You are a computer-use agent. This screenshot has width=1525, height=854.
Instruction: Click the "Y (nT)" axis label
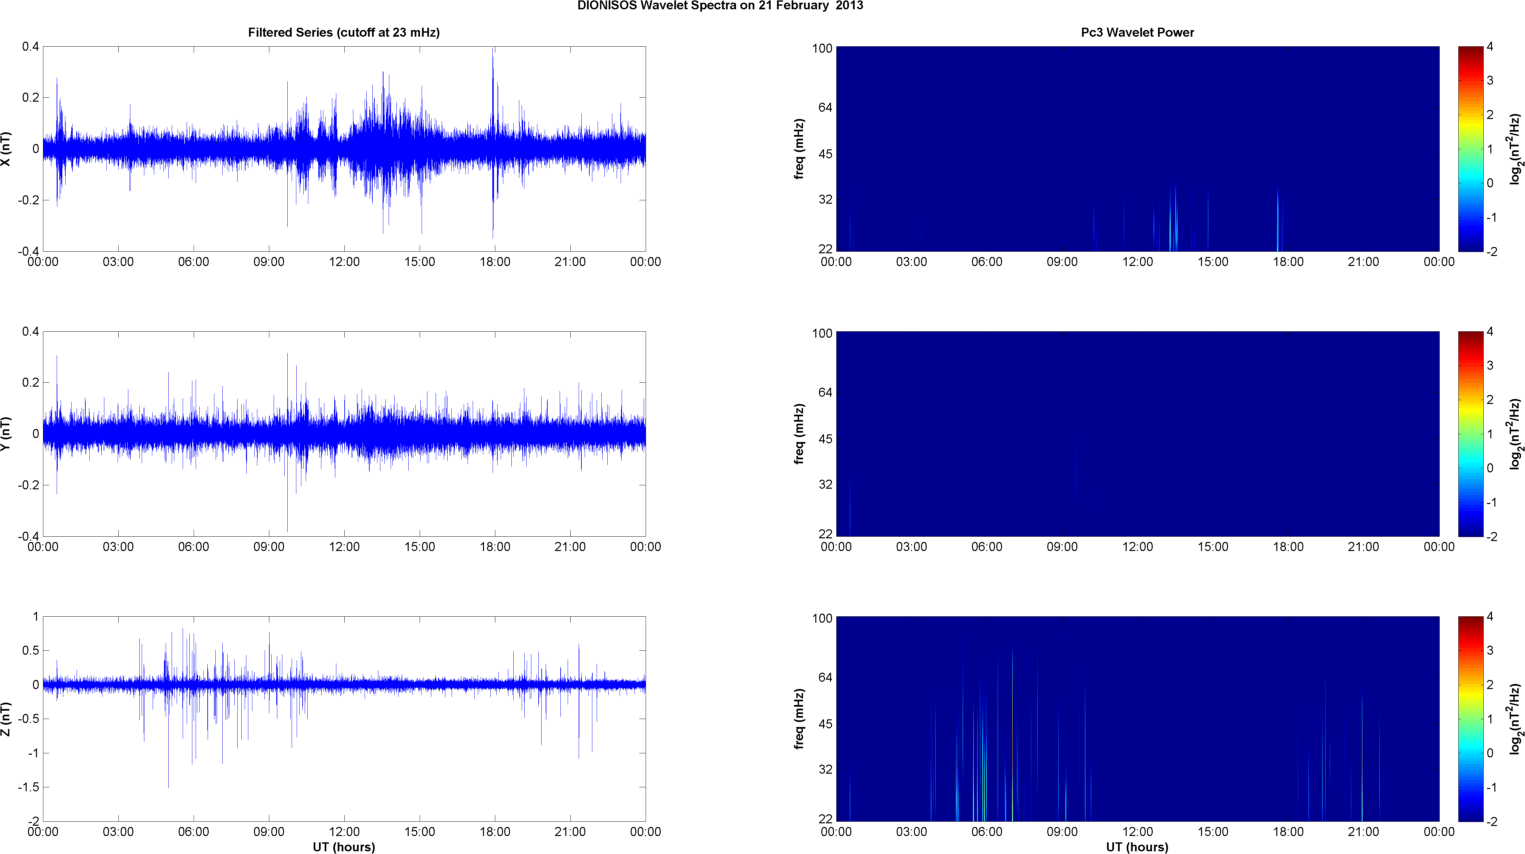[x=7, y=434]
